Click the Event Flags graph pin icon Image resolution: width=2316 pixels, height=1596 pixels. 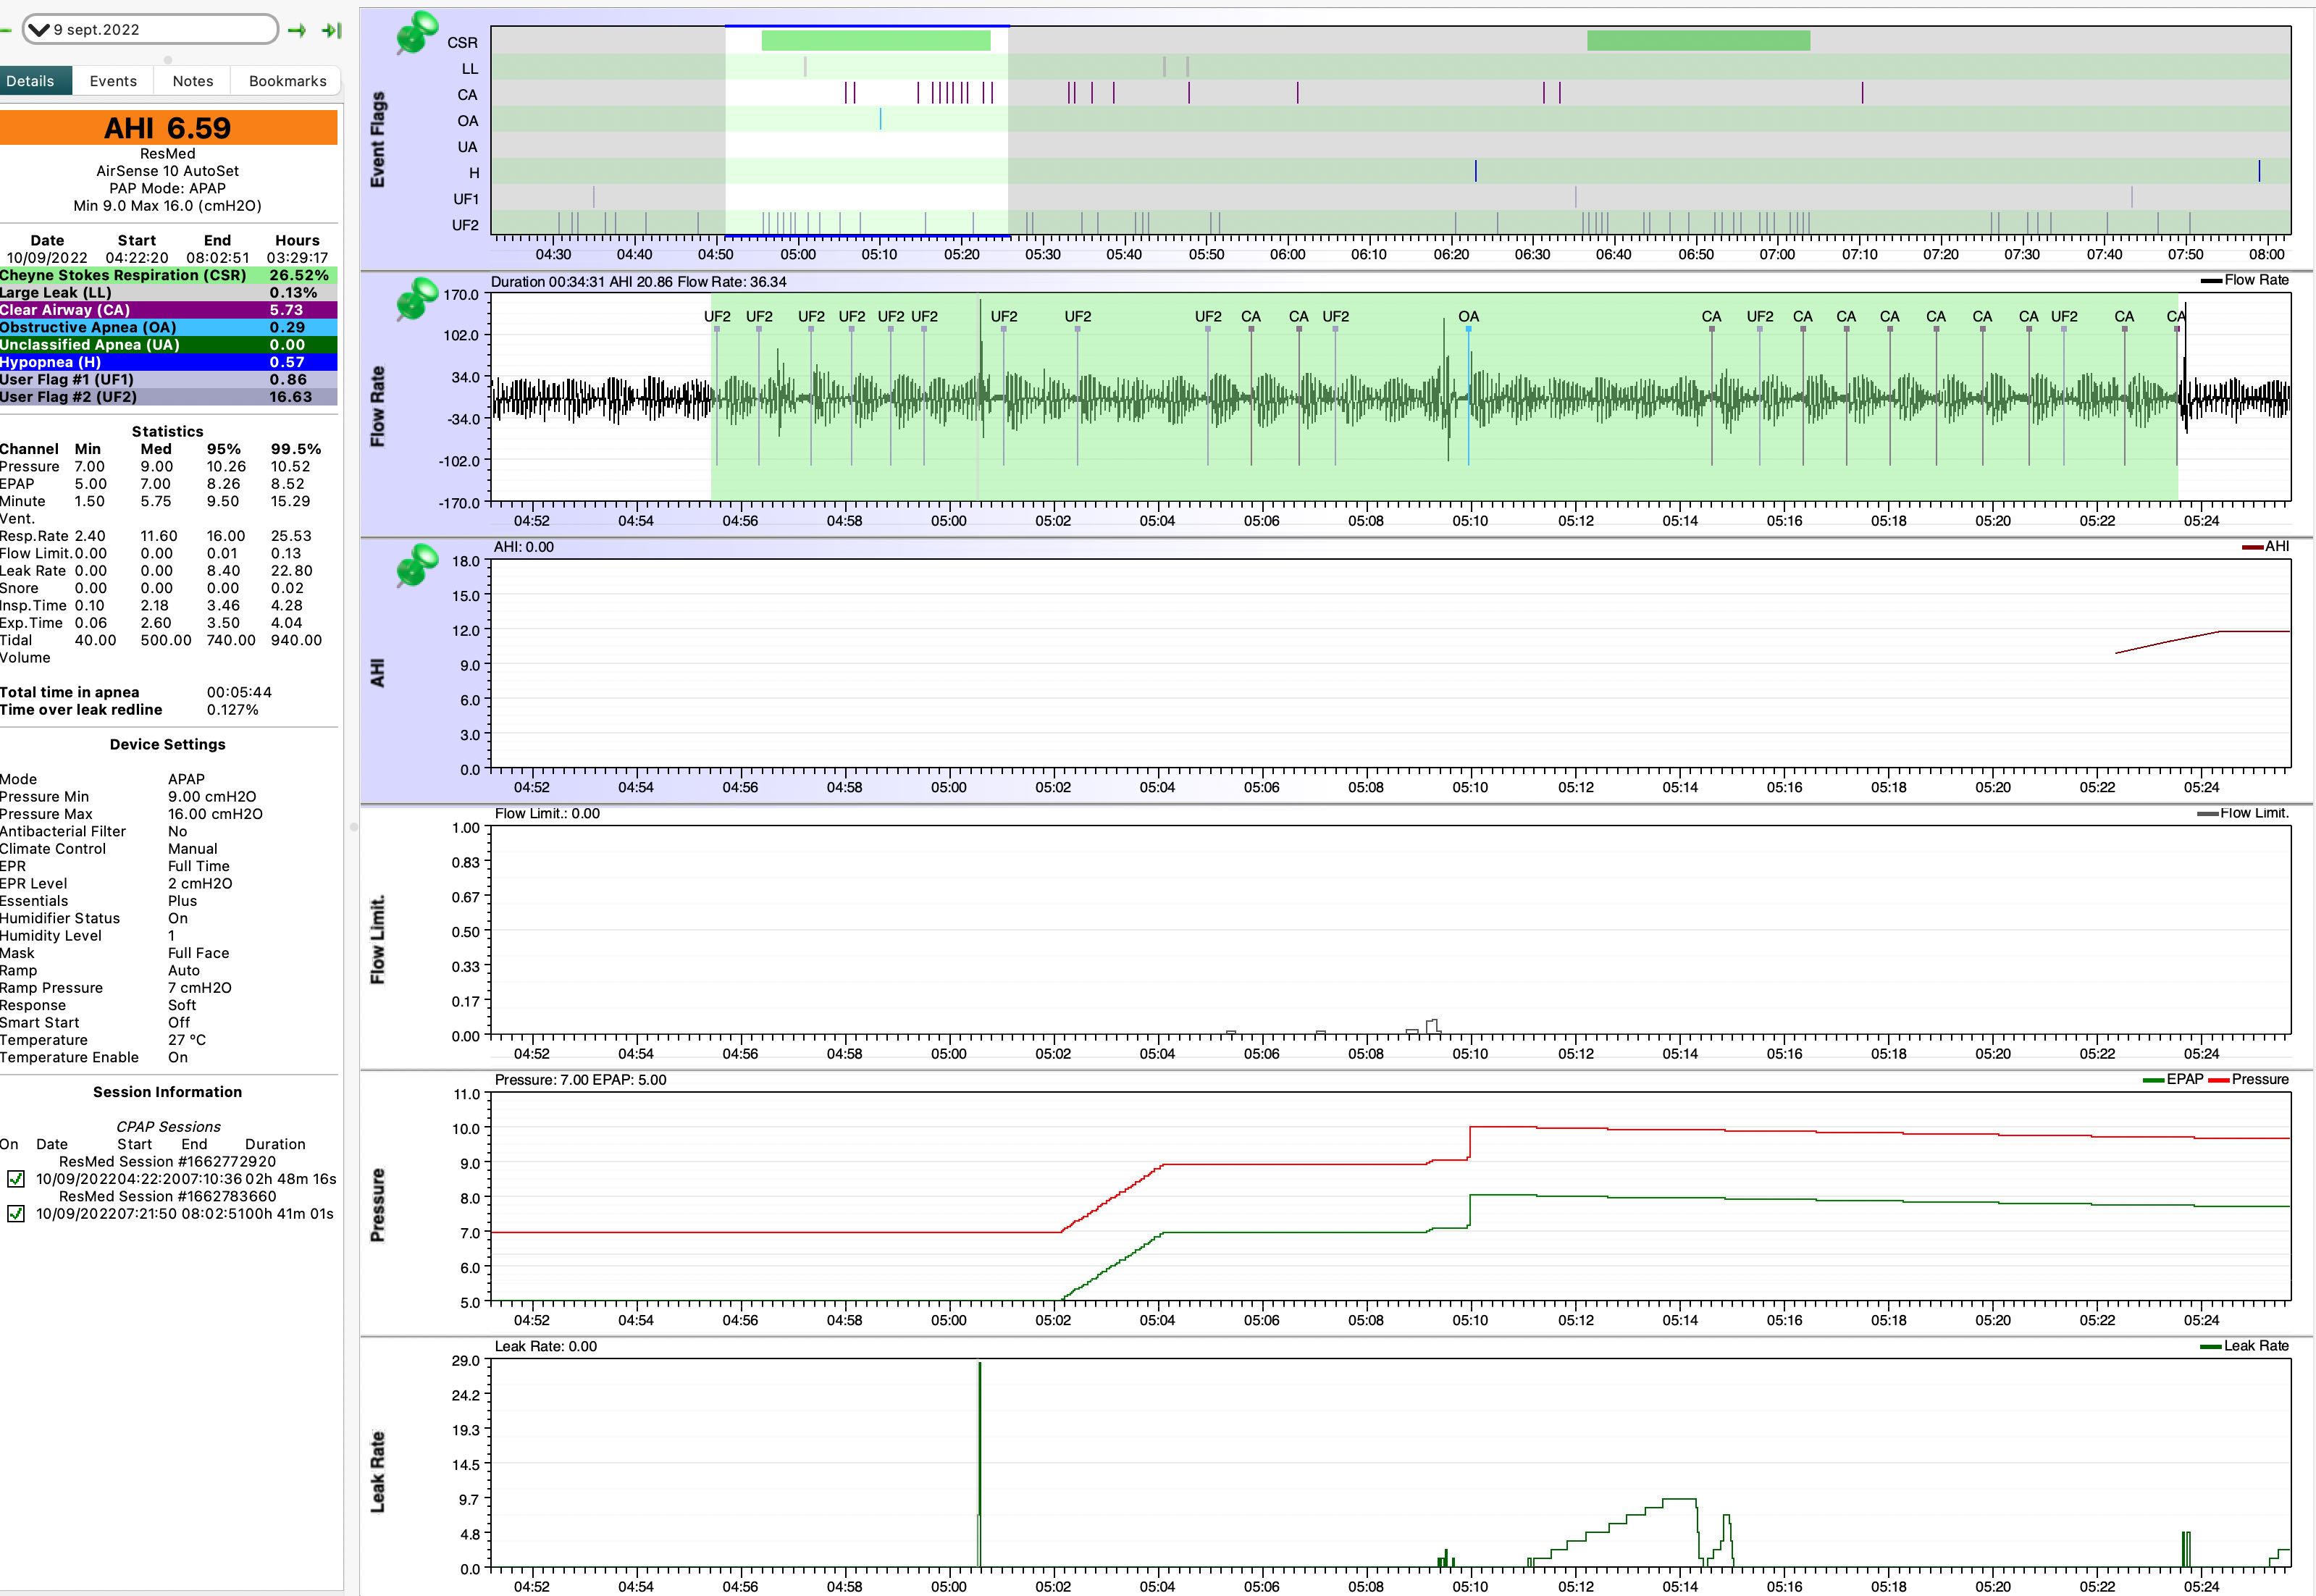click(x=417, y=34)
